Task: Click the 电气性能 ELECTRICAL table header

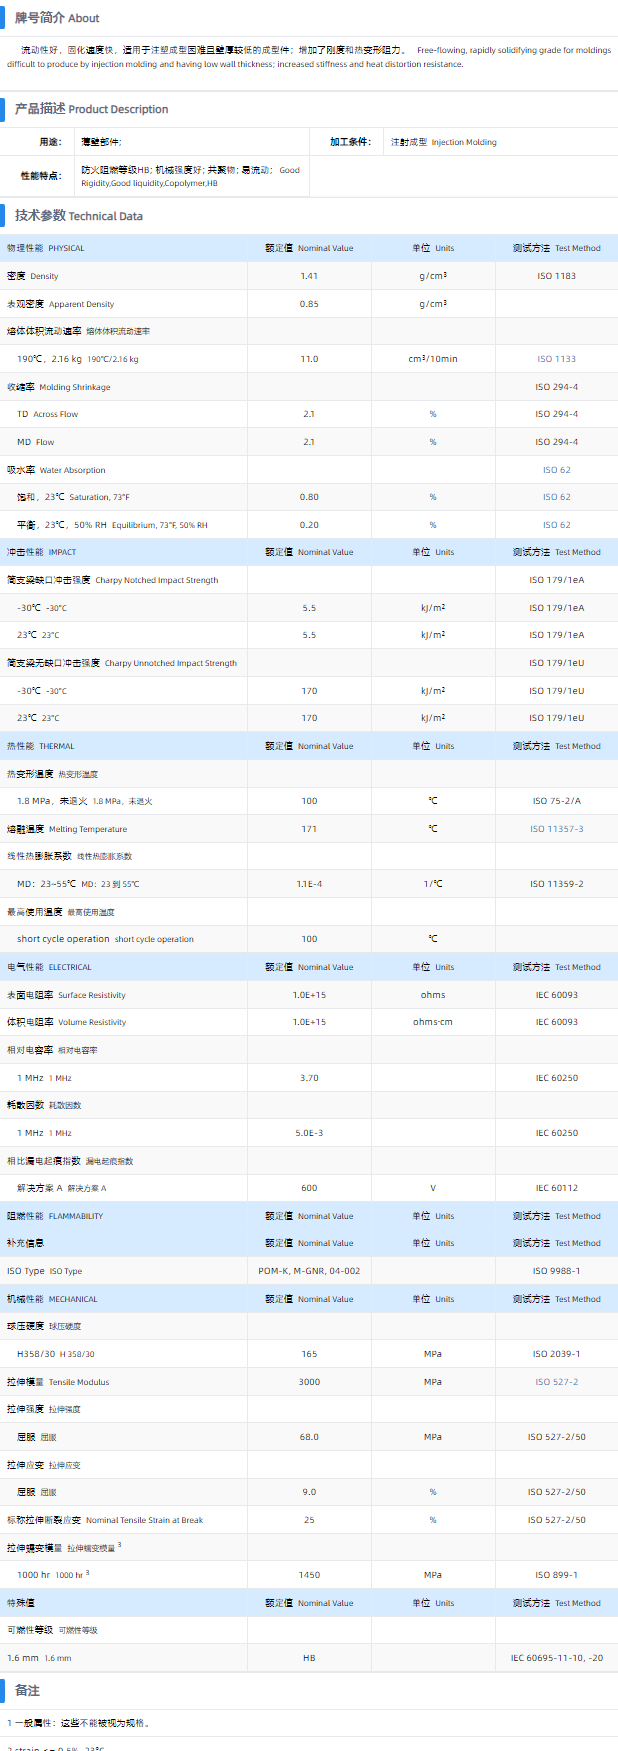Action: [49, 967]
